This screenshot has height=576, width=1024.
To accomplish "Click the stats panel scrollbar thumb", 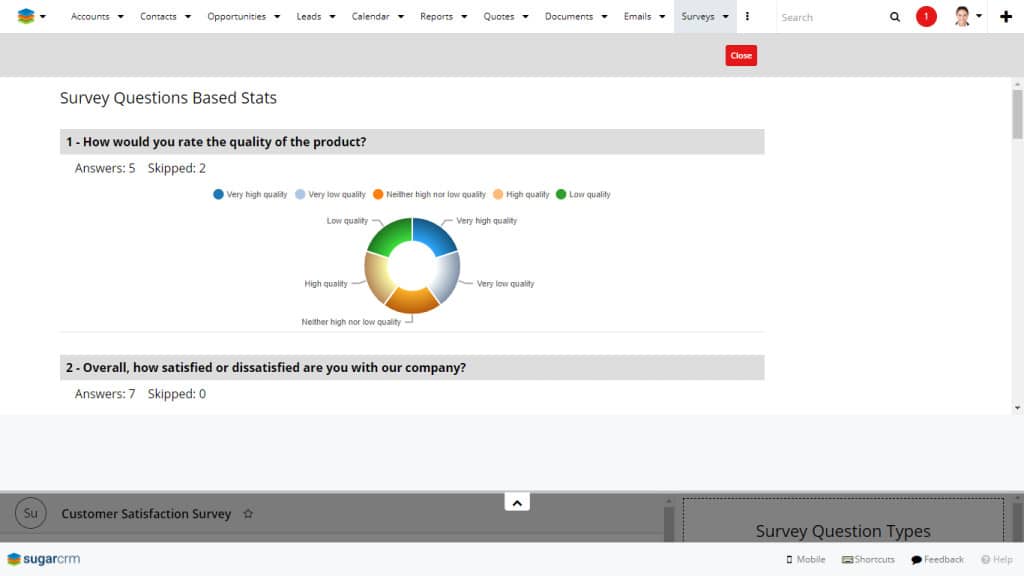I will tap(1017, 114).
